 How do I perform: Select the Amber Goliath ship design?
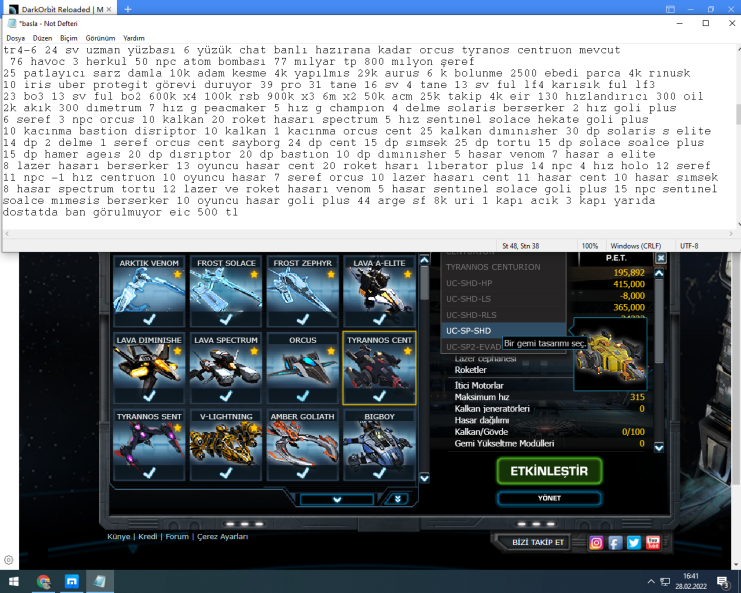point(302,445)
